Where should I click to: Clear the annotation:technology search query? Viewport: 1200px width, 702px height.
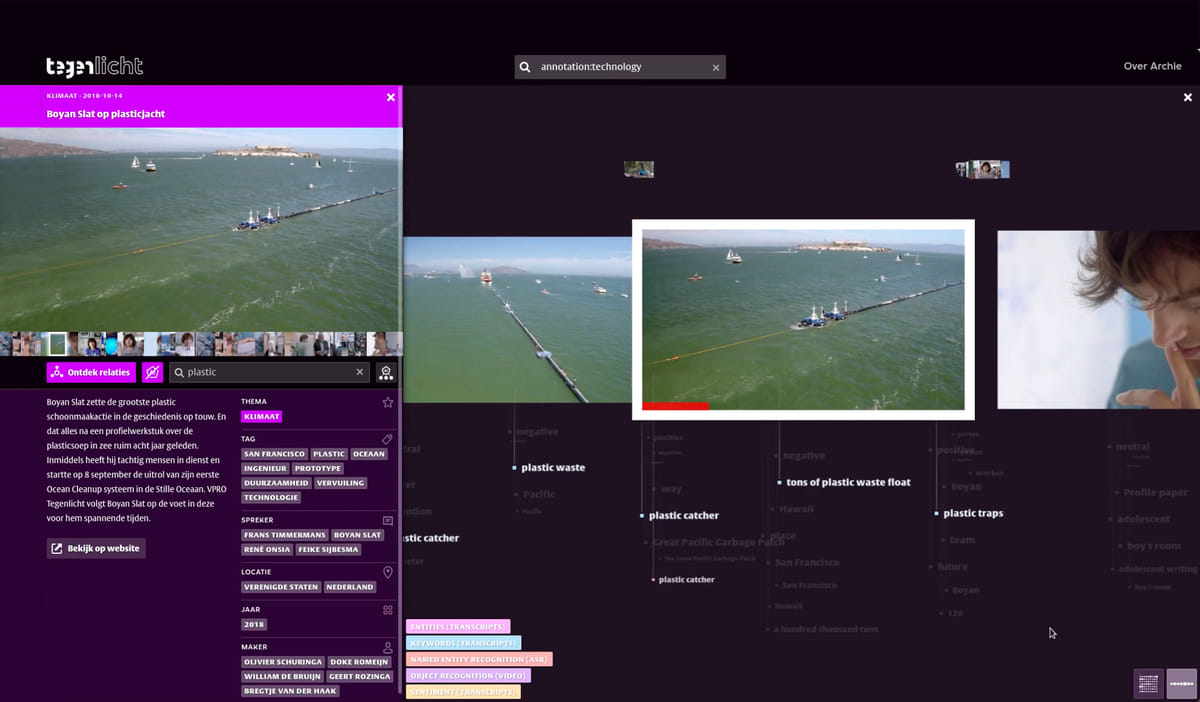click(x=715, y=68)
